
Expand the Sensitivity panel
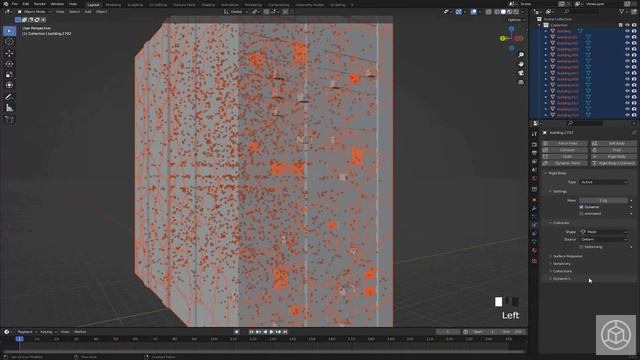tap(562, 264)
